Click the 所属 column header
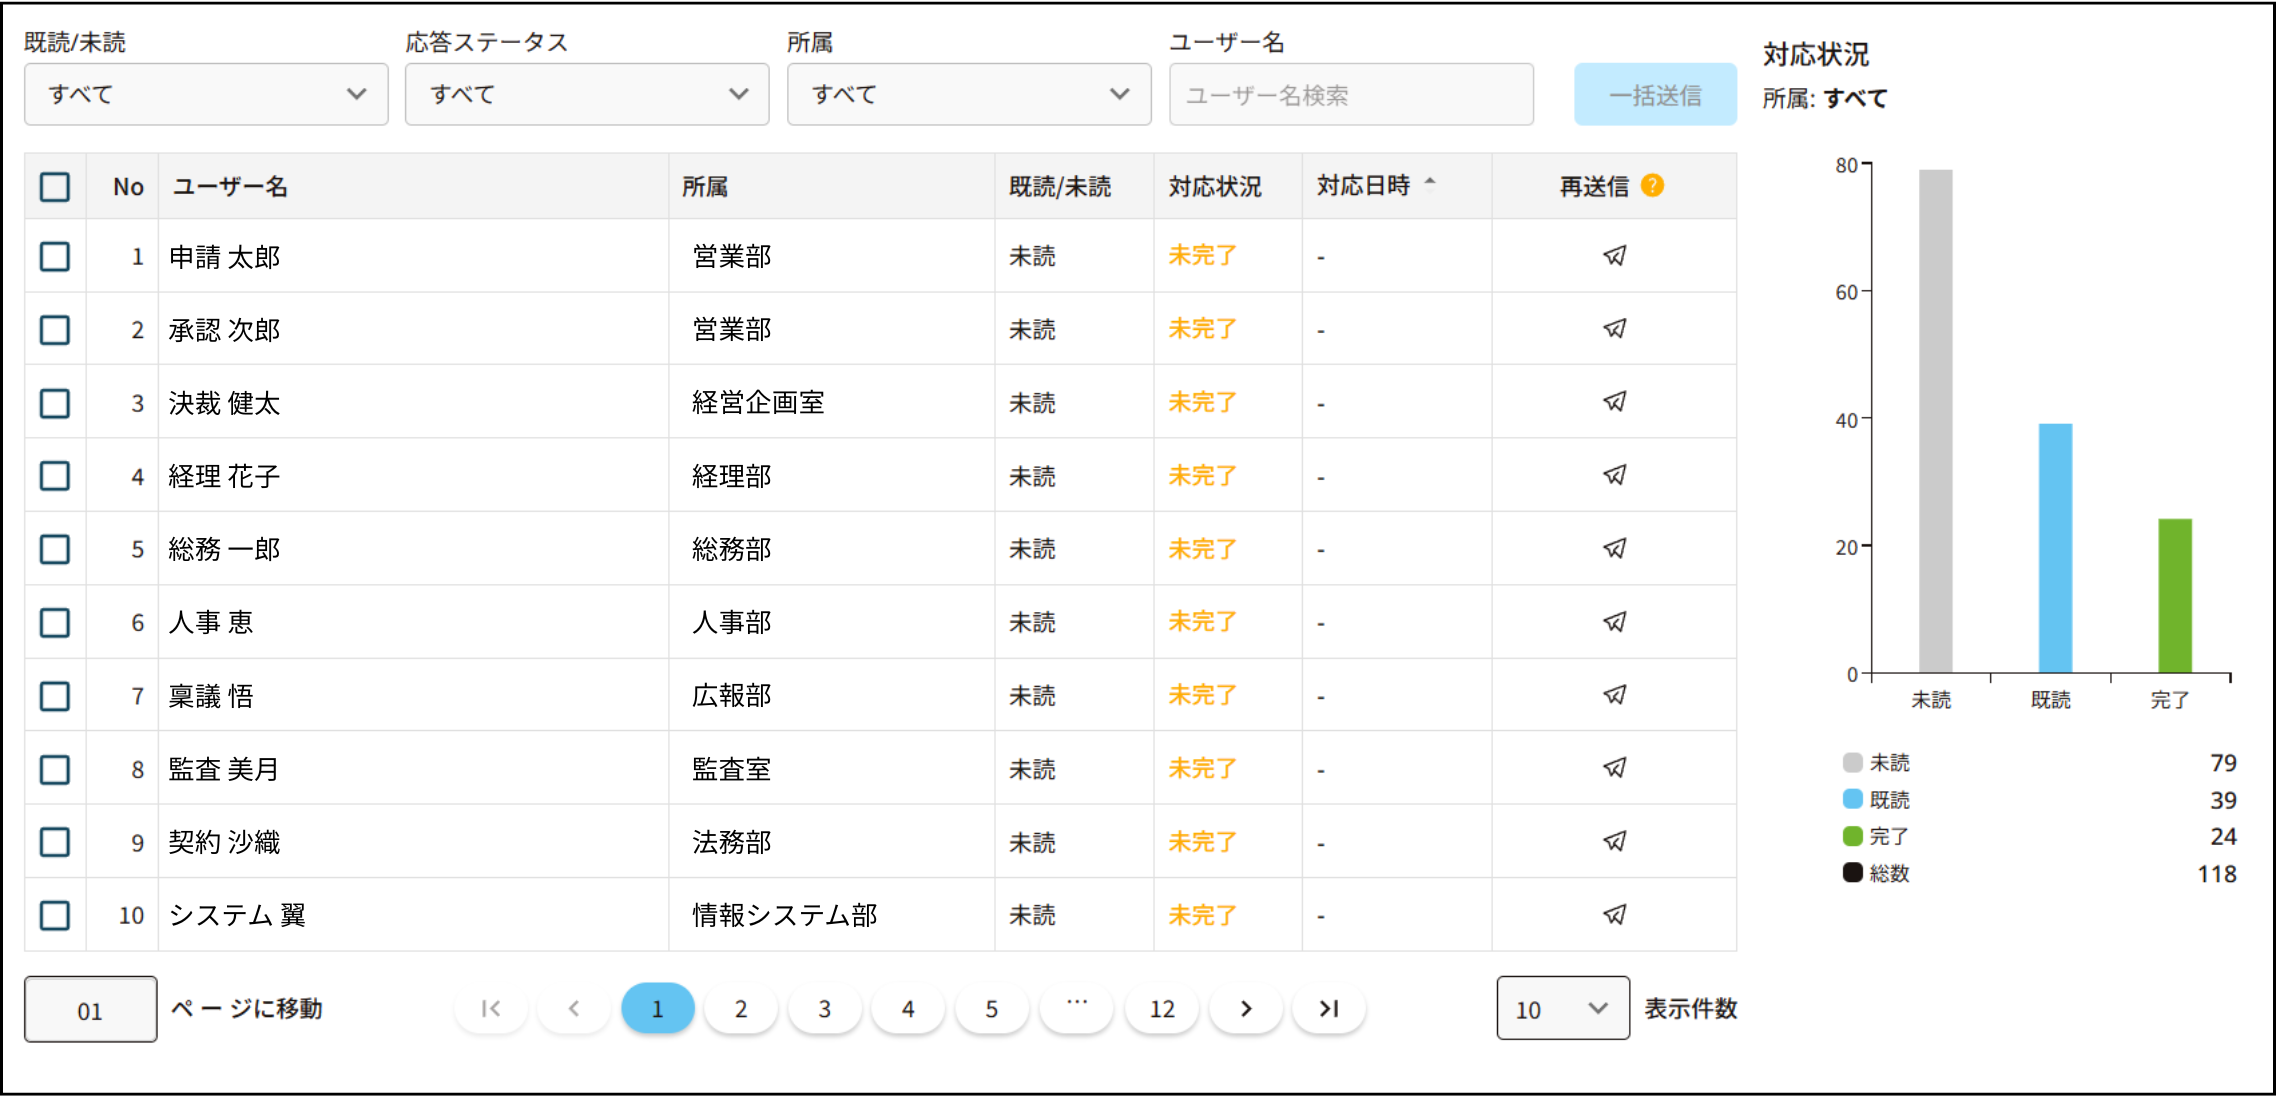Screen dimensions: 2276x1096 coord(705,186)
